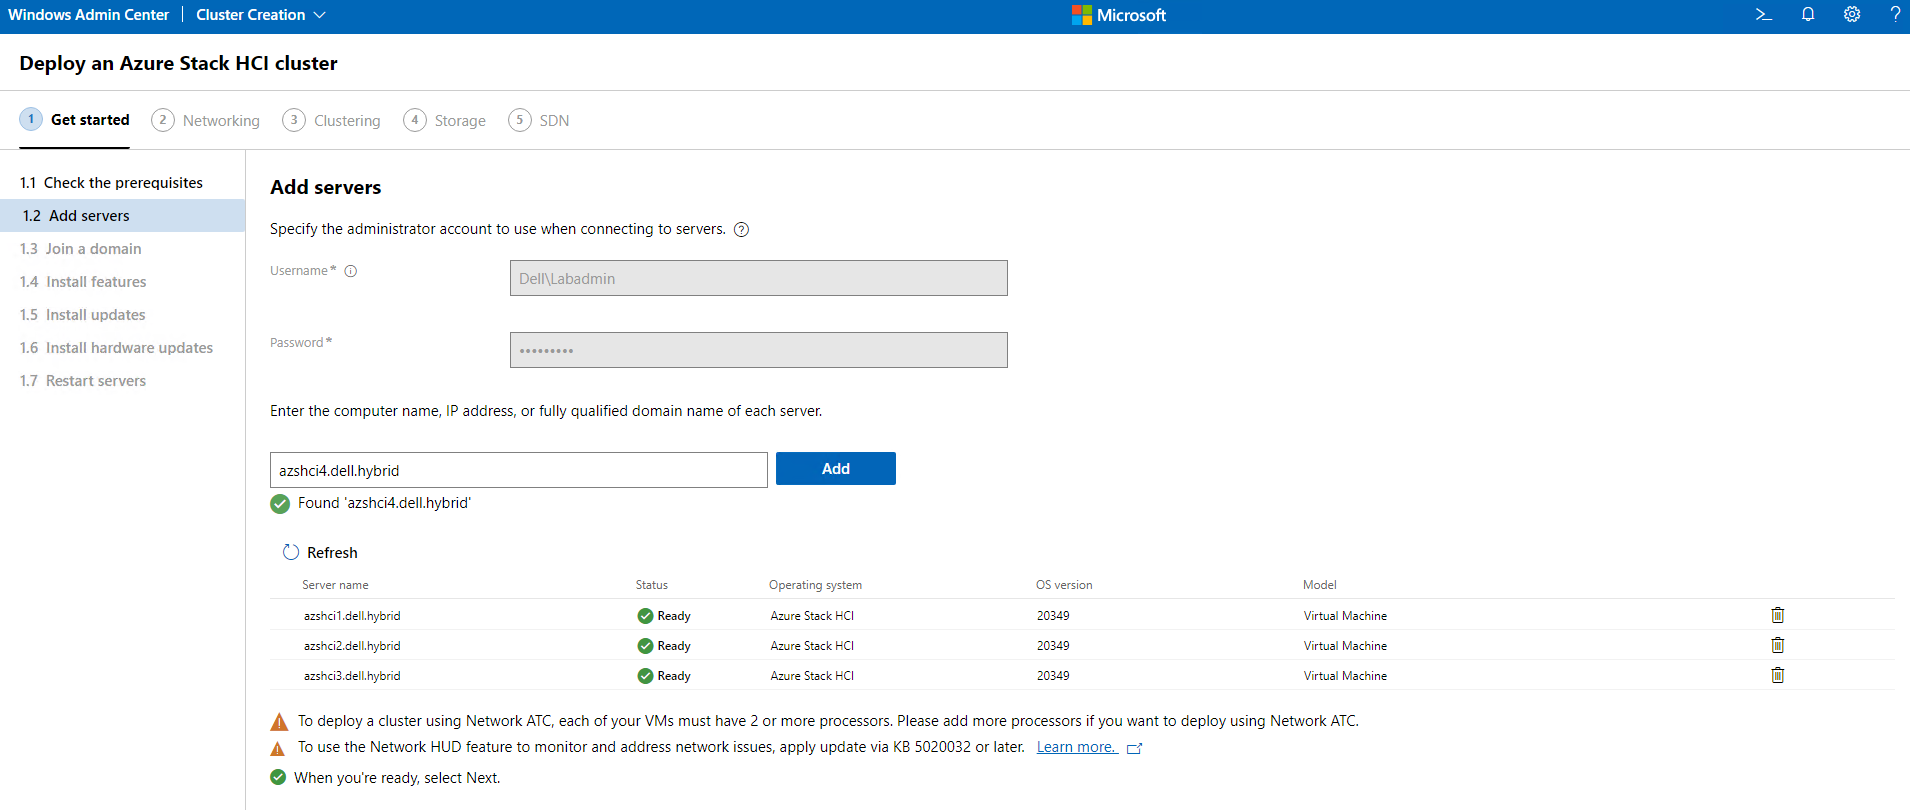The height and width of the screenshot is (810, 1910).
Task: Remove azshci2.dell.hybrid using its trash icon
Action: 1777,645
